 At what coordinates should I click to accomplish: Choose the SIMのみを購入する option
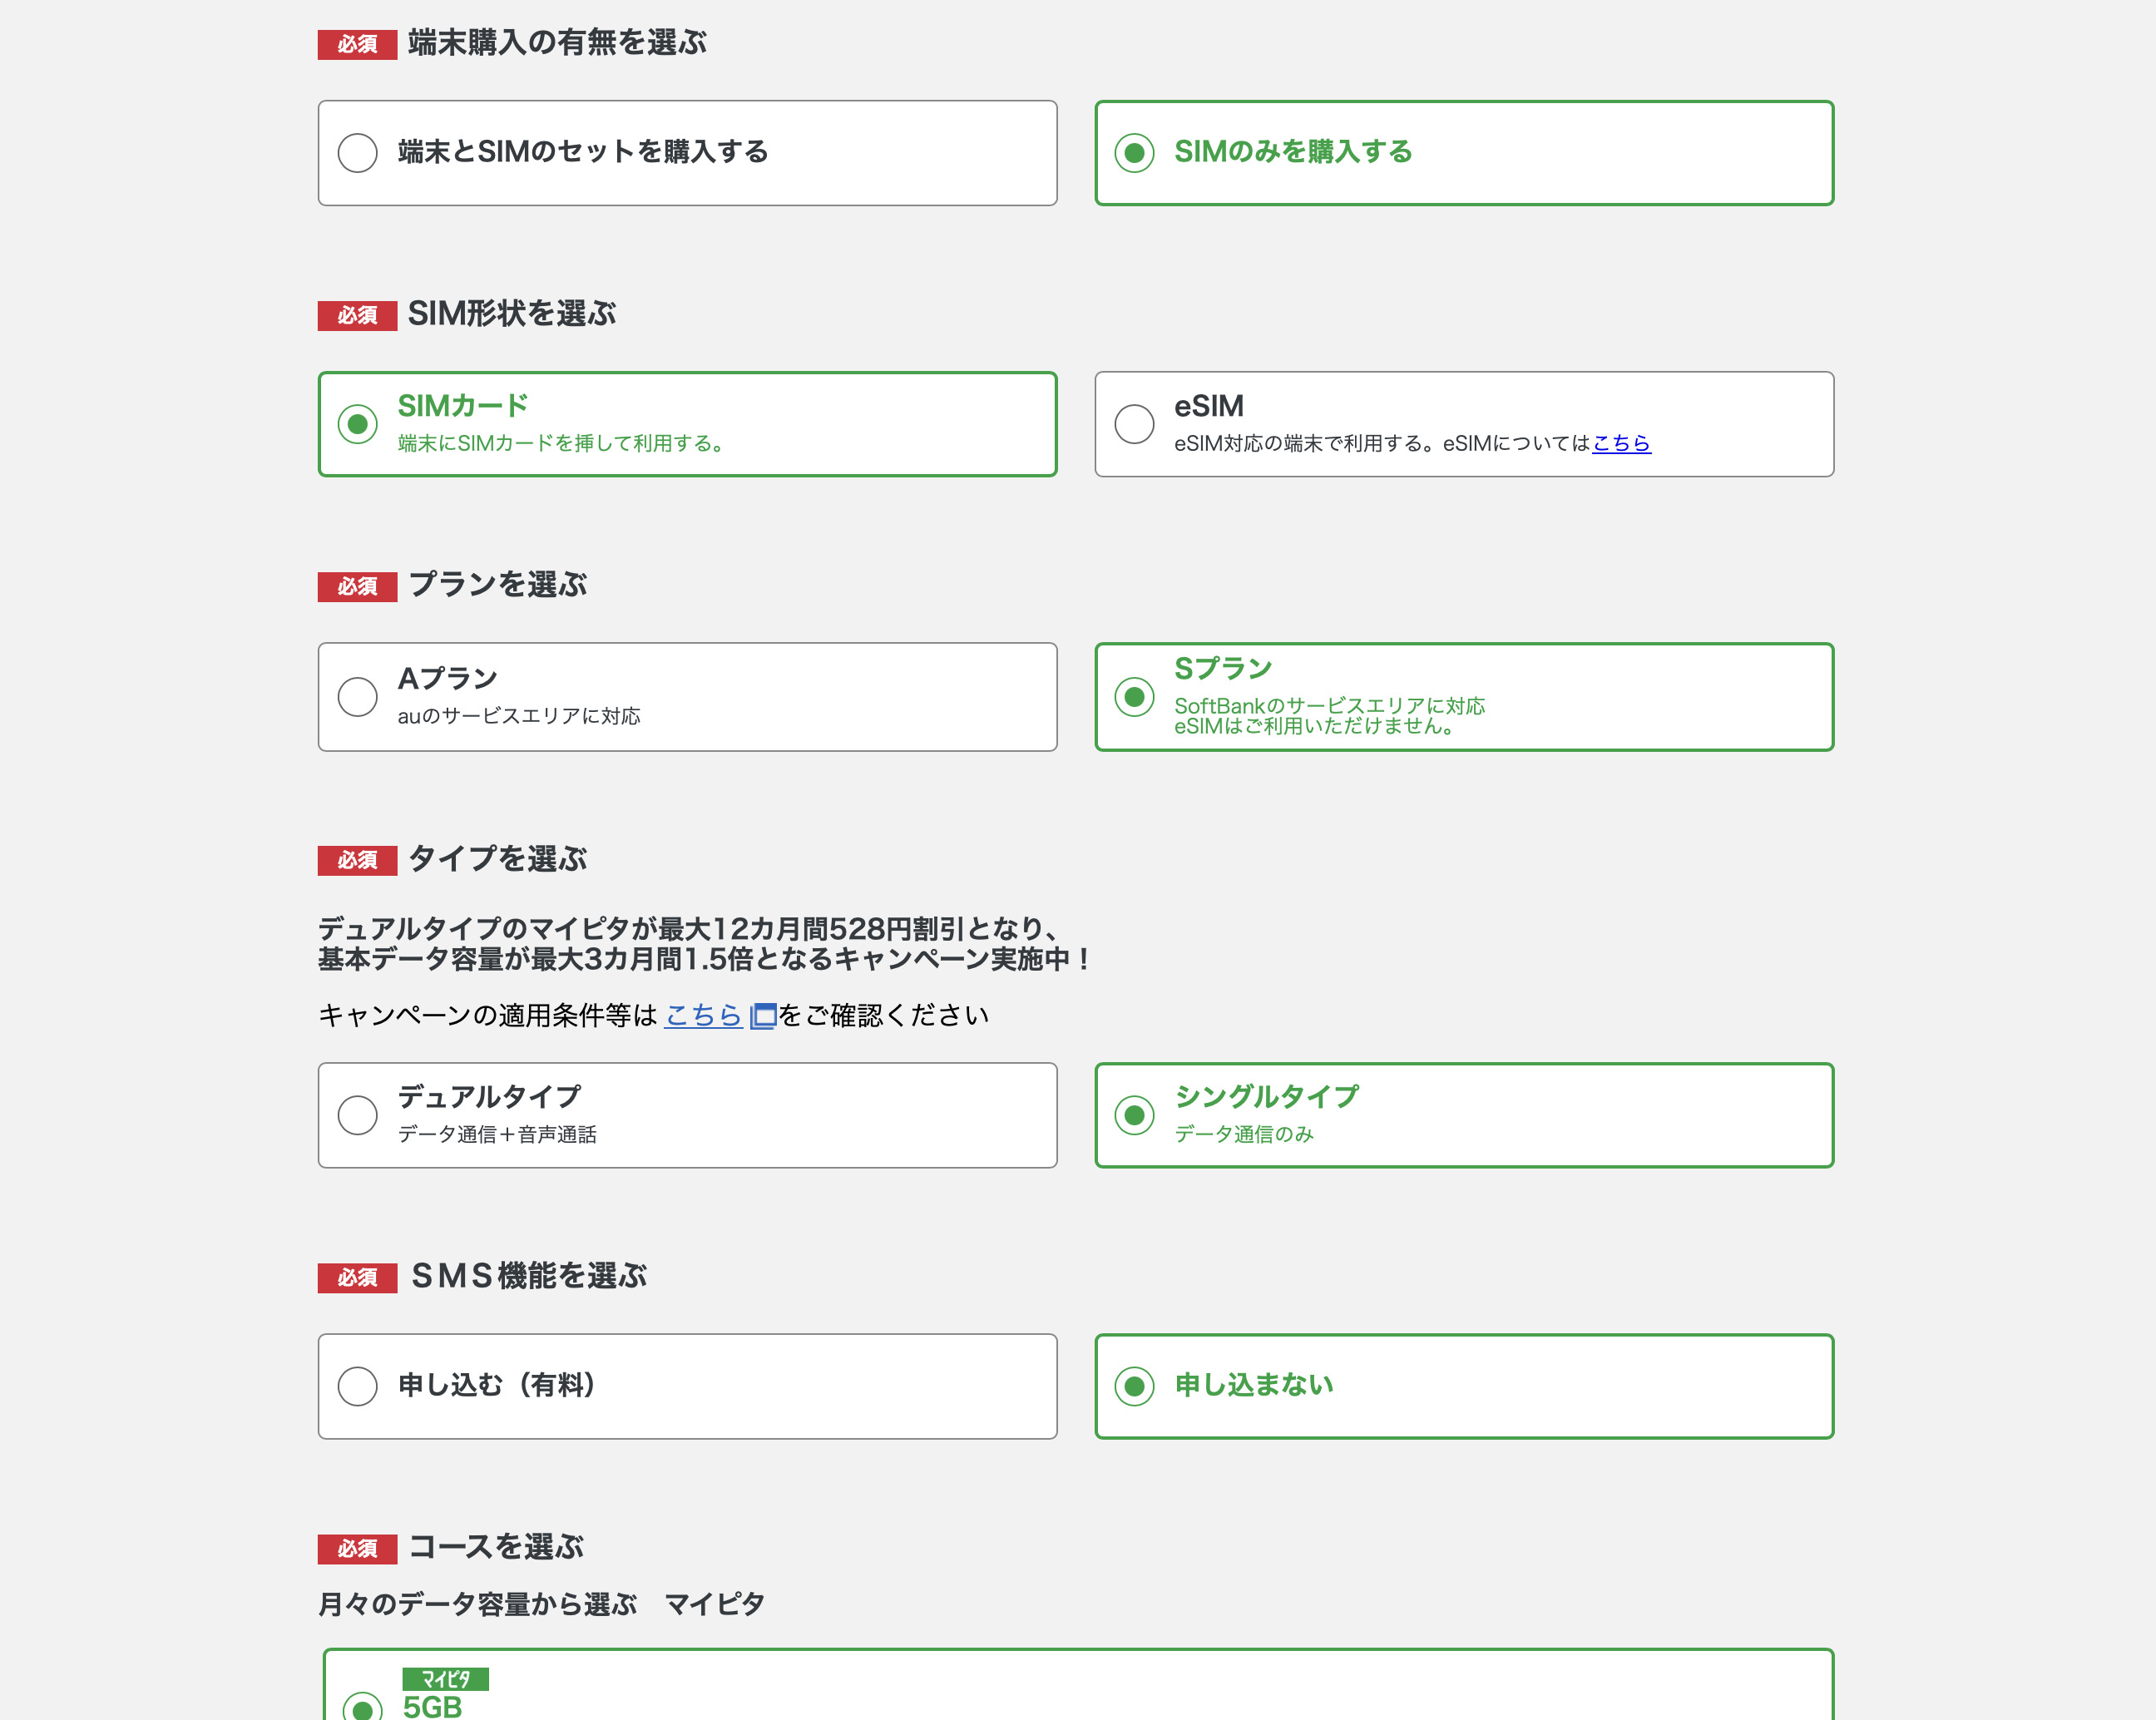click(x=1134, y=153)
